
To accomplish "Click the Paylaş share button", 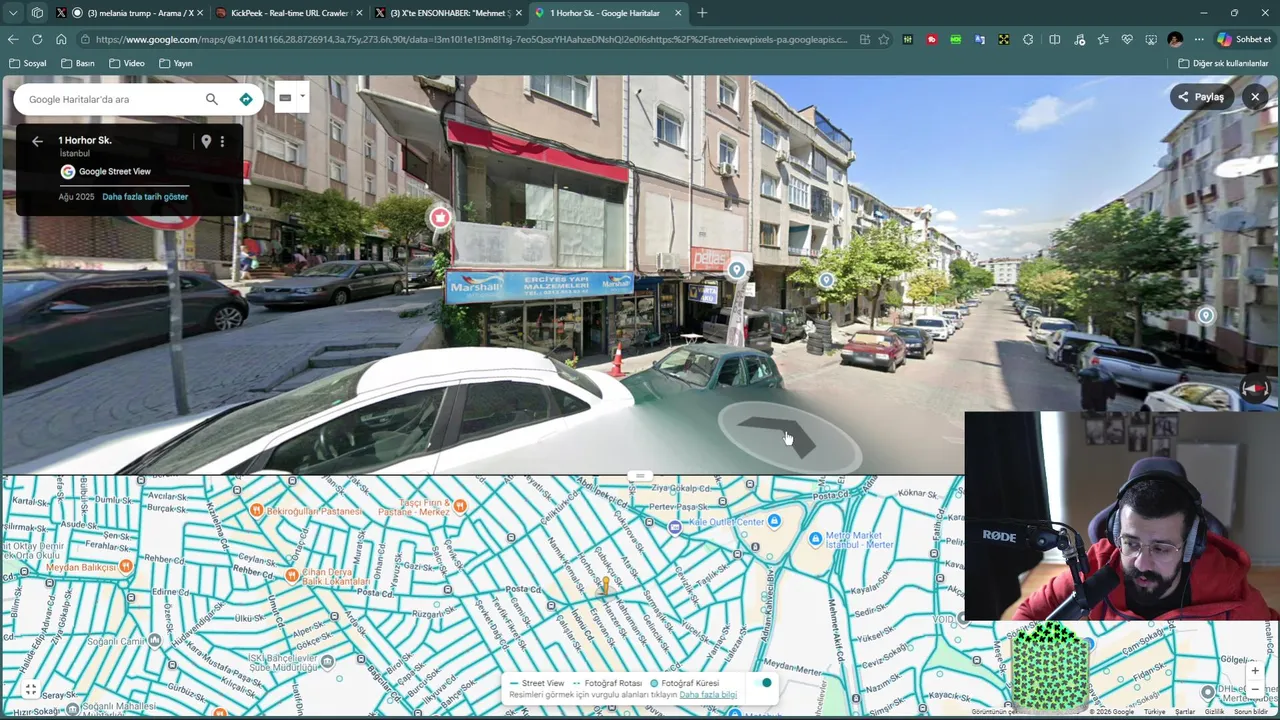I will click(x=1202, y=97).
